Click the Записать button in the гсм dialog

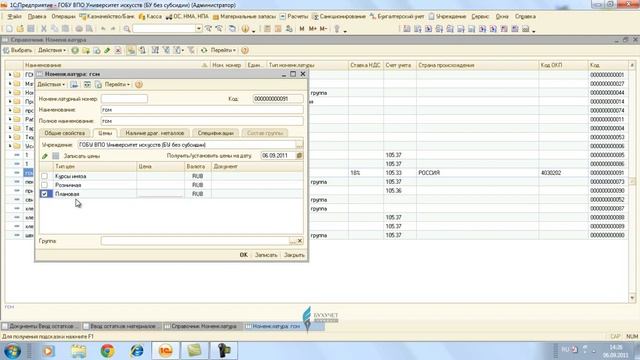click(266, 255)
